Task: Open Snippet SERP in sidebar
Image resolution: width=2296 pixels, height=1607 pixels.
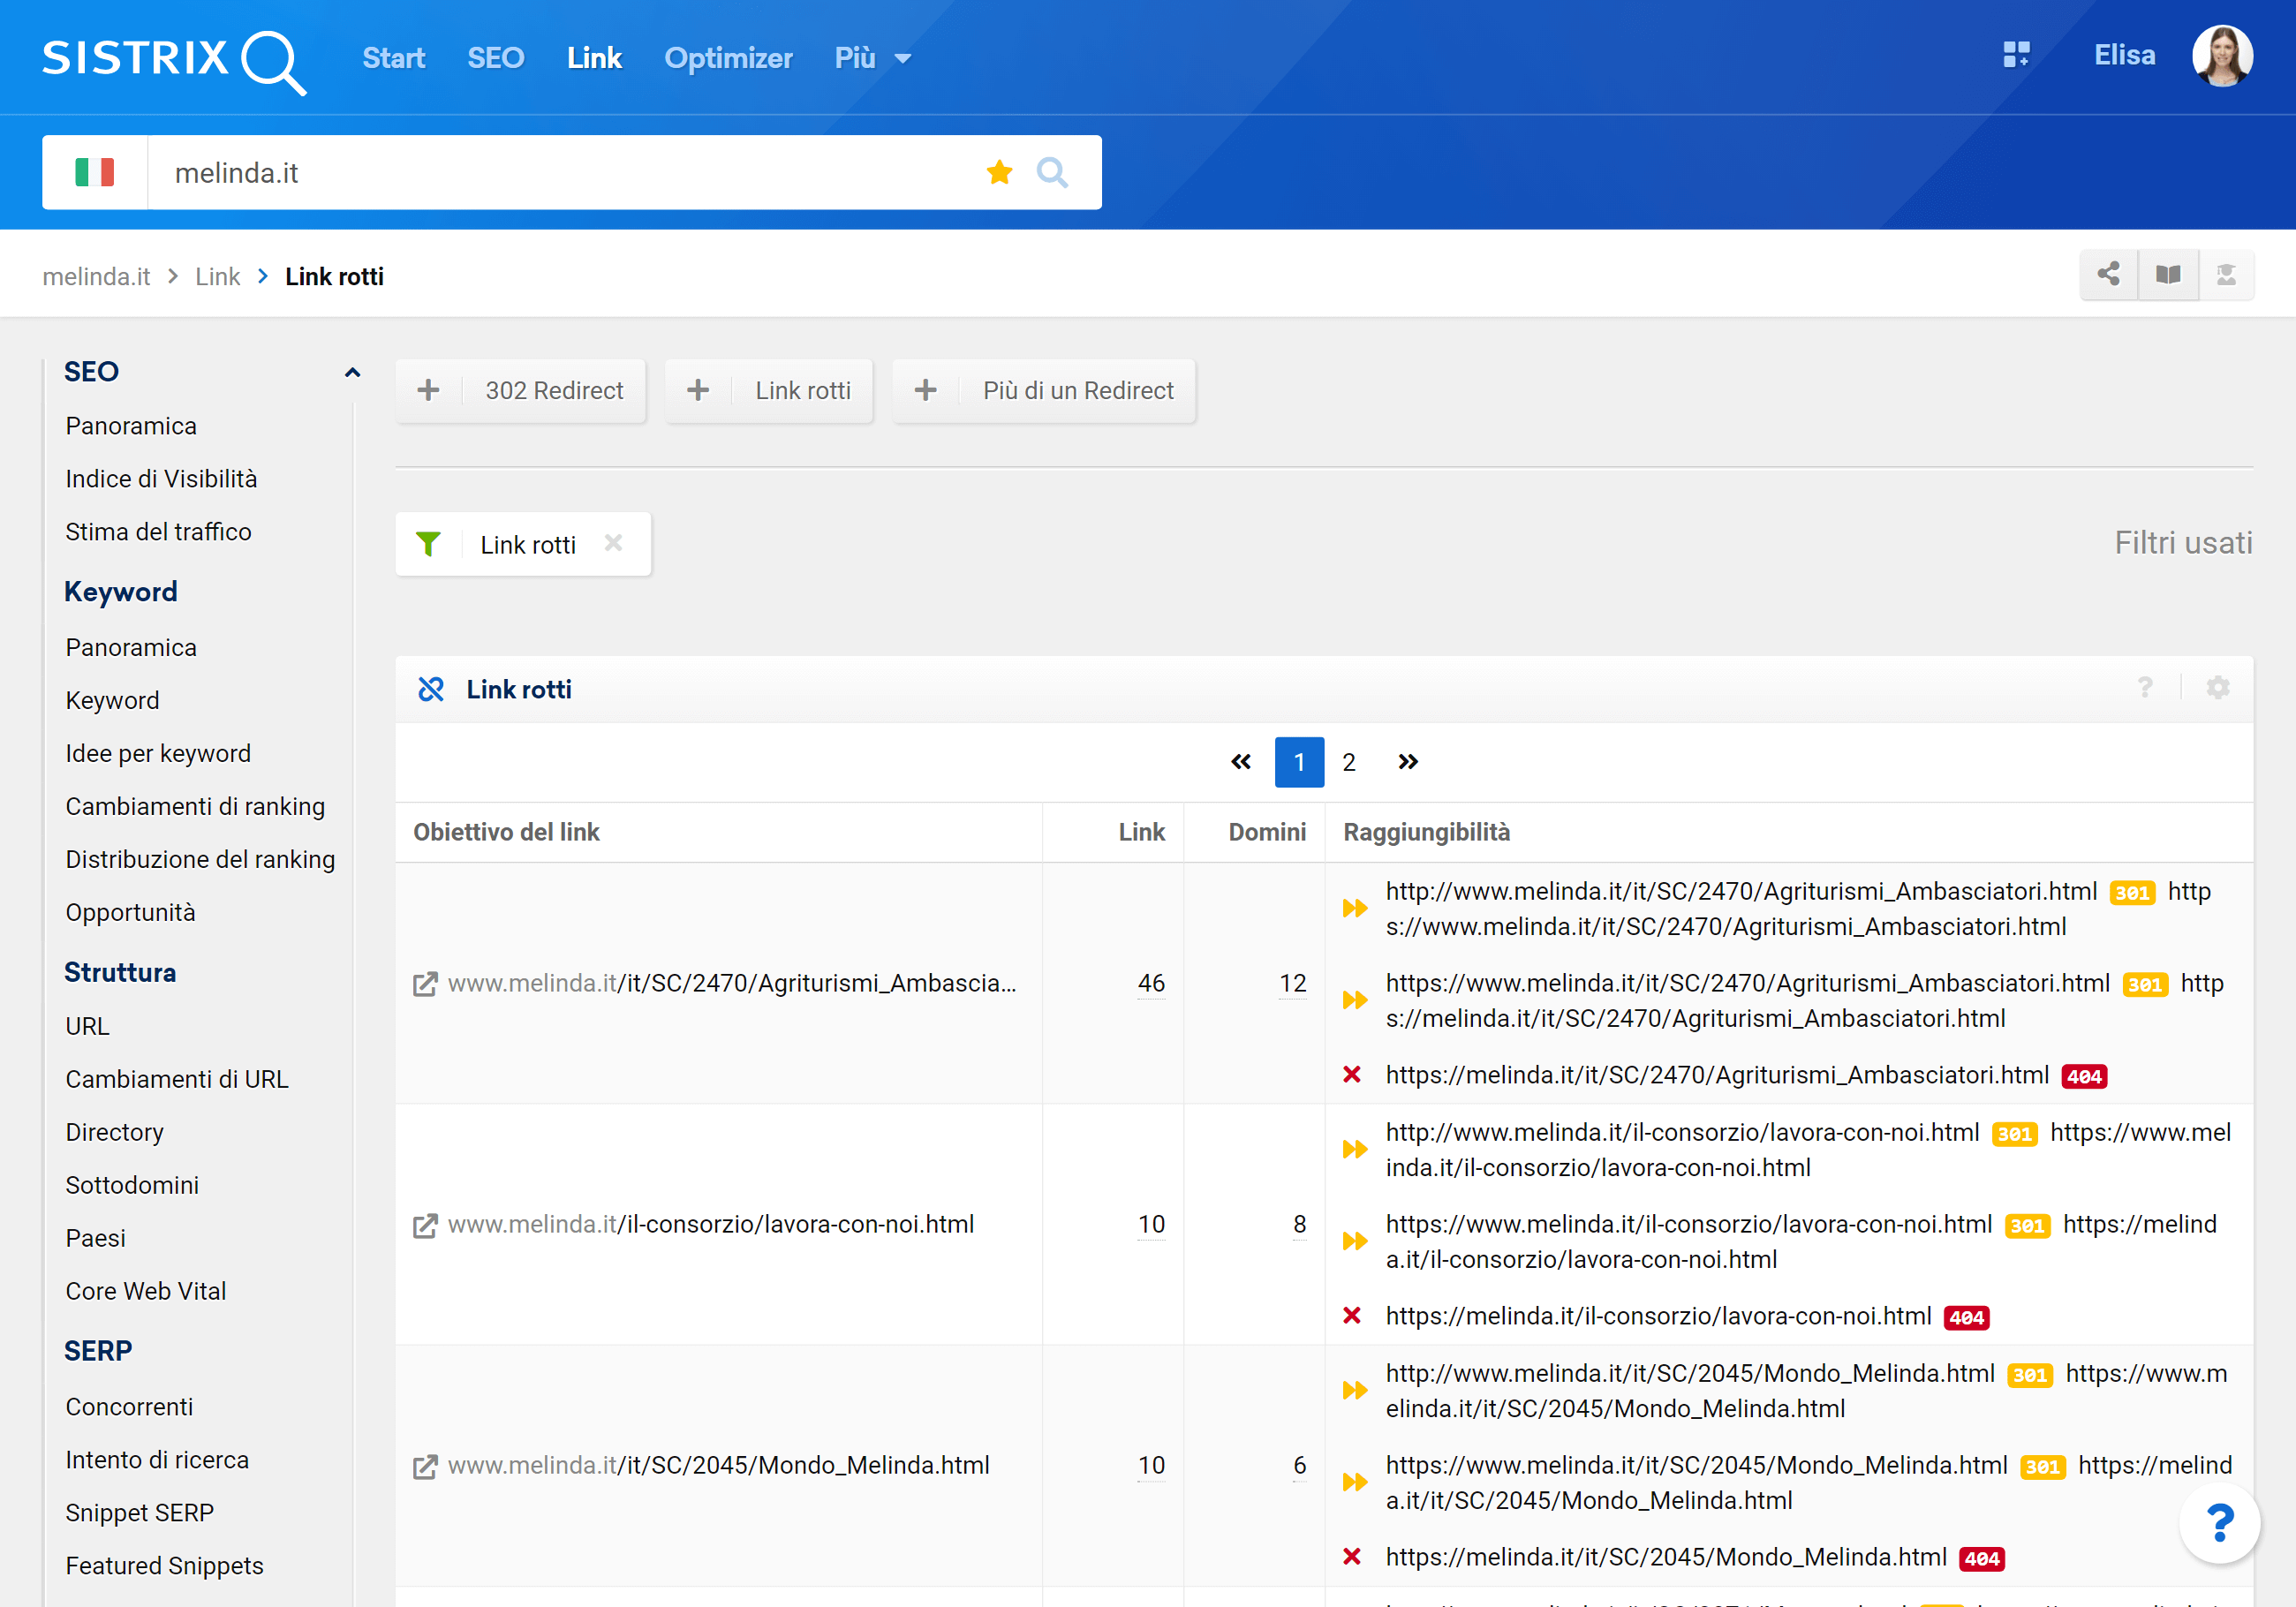Action: 139,1513
